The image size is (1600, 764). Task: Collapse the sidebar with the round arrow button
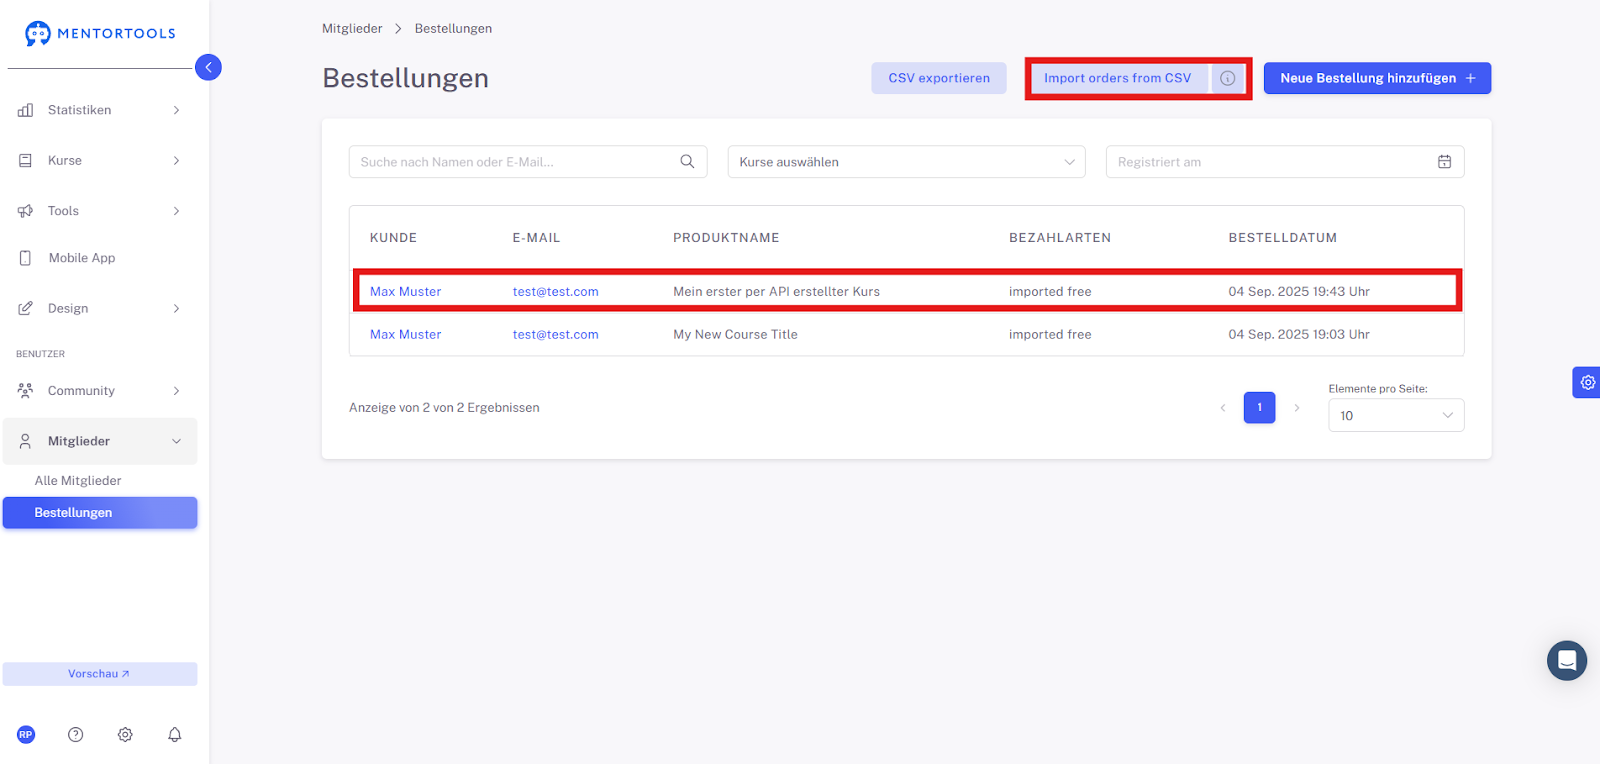pos(208,67)
